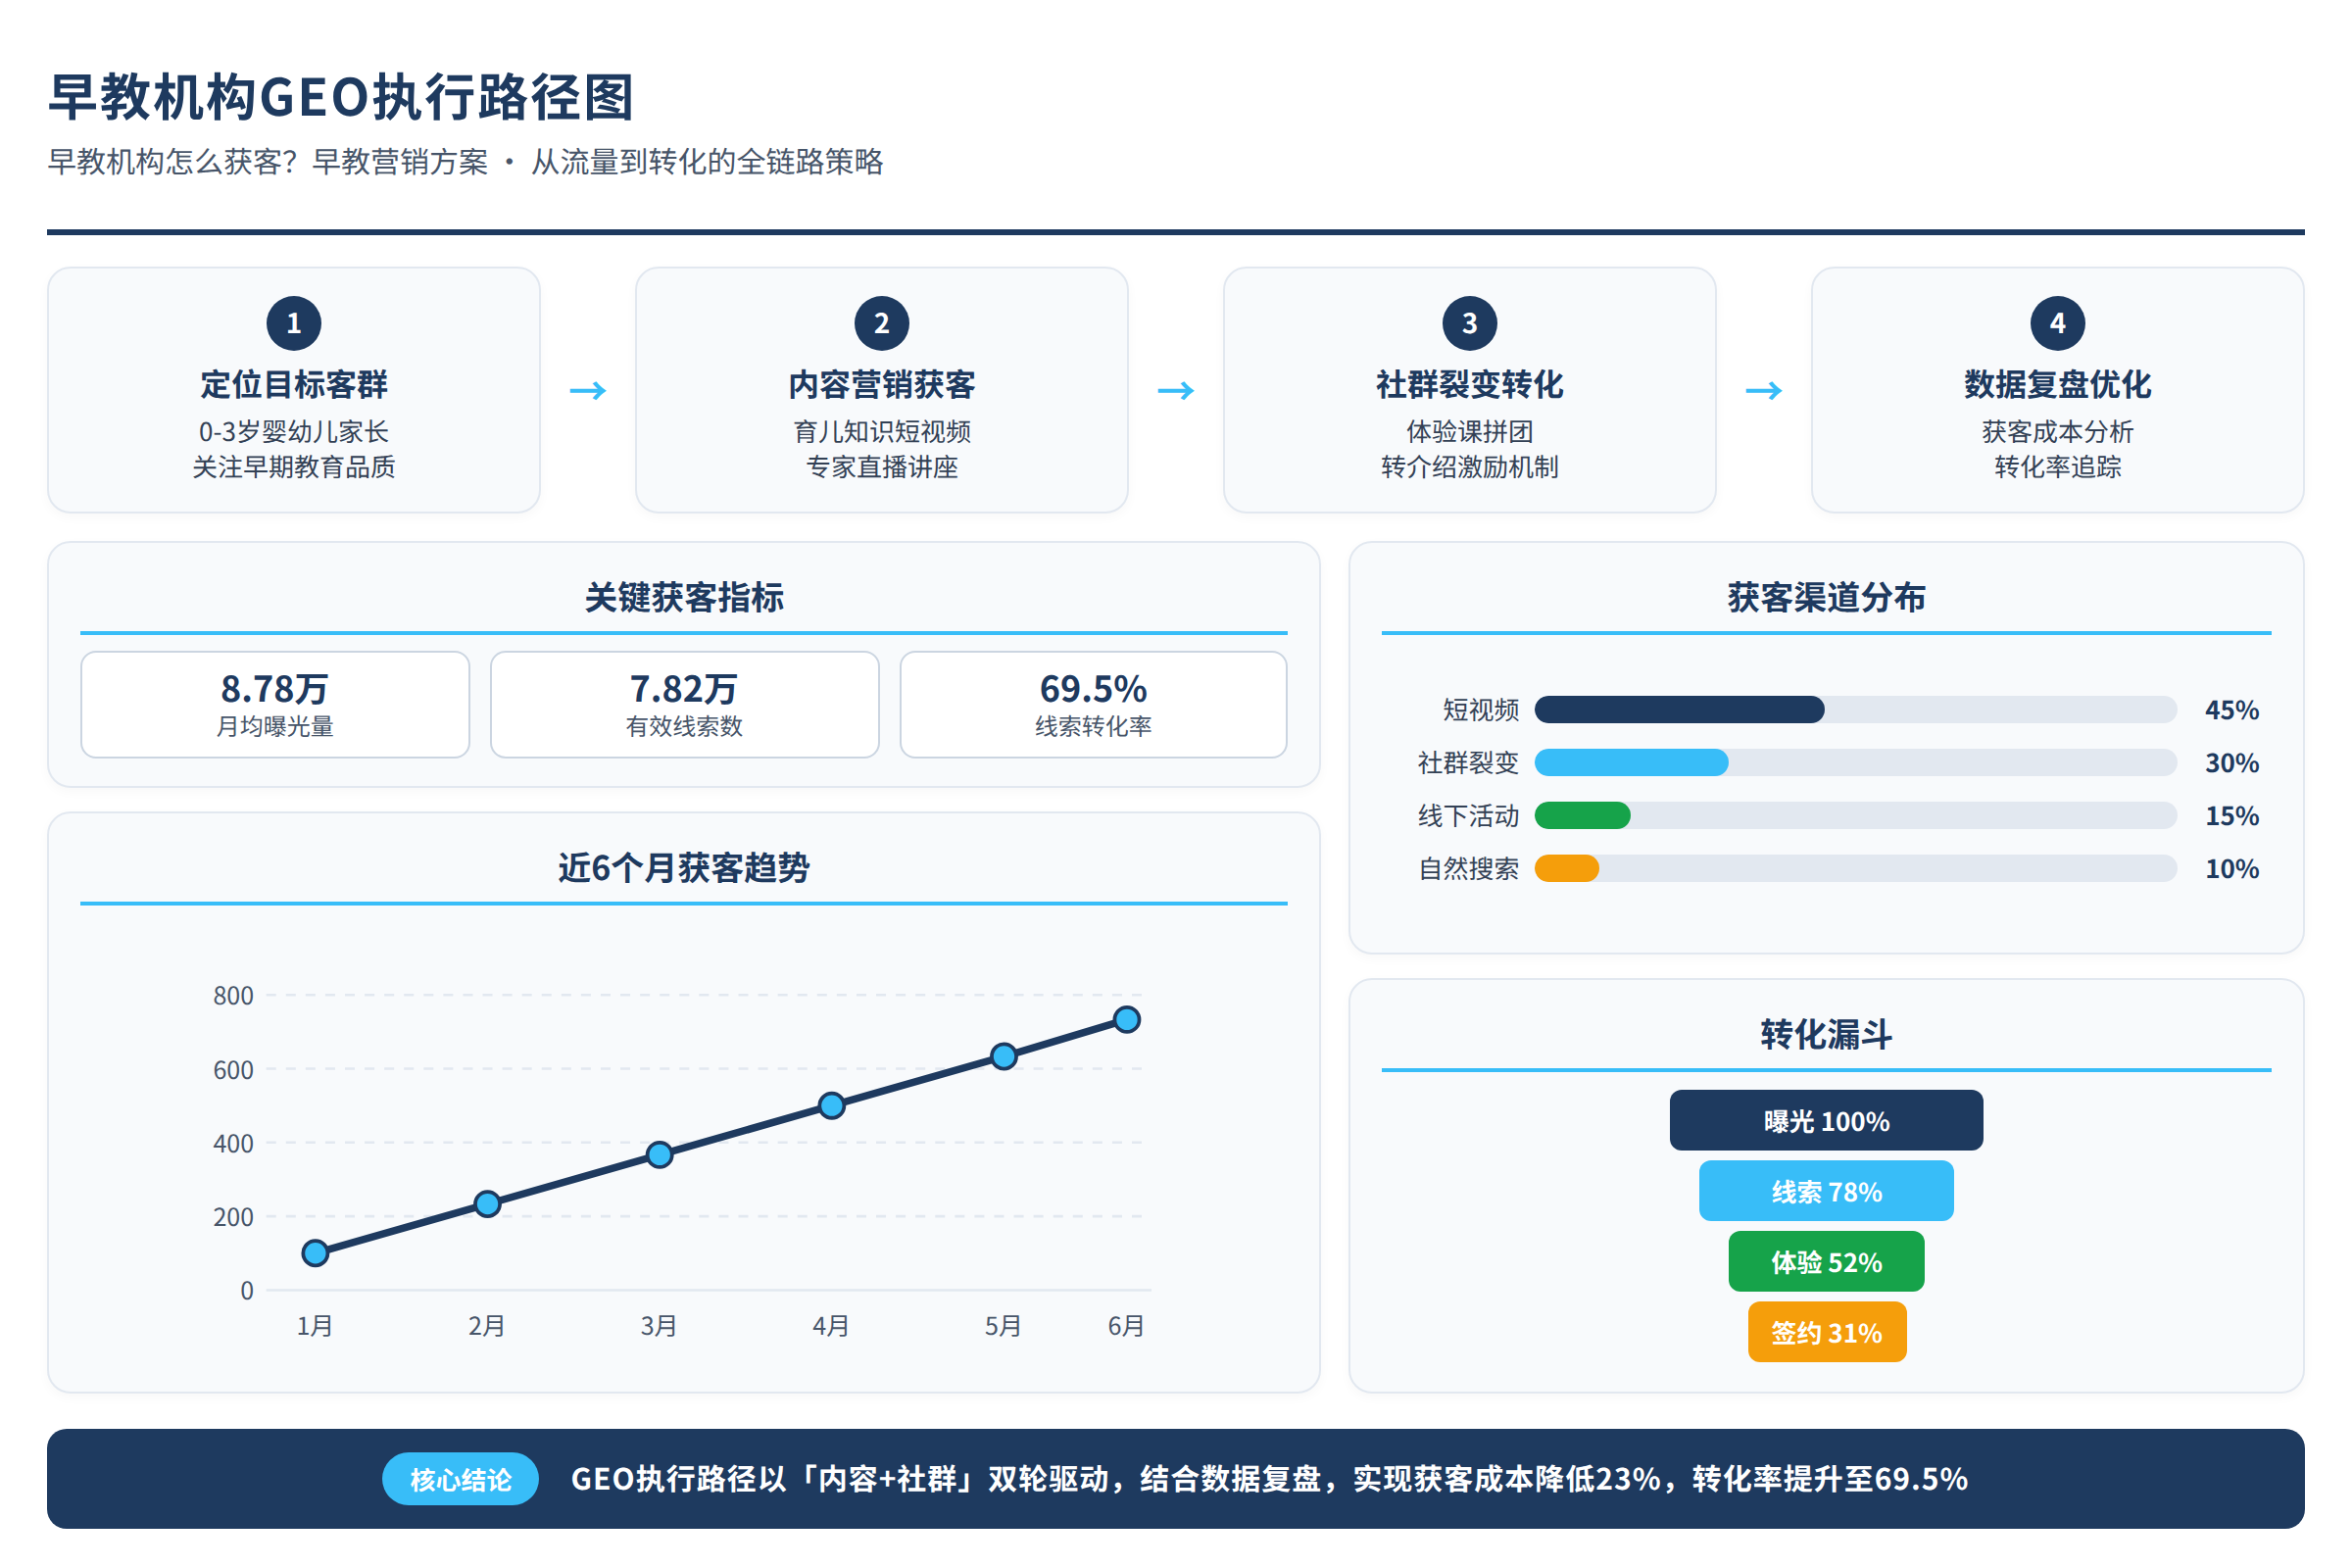Click the 2月 data point on trend line
The height and width of the screenshot is (1568, 2352).
(x=487, y=1204)
